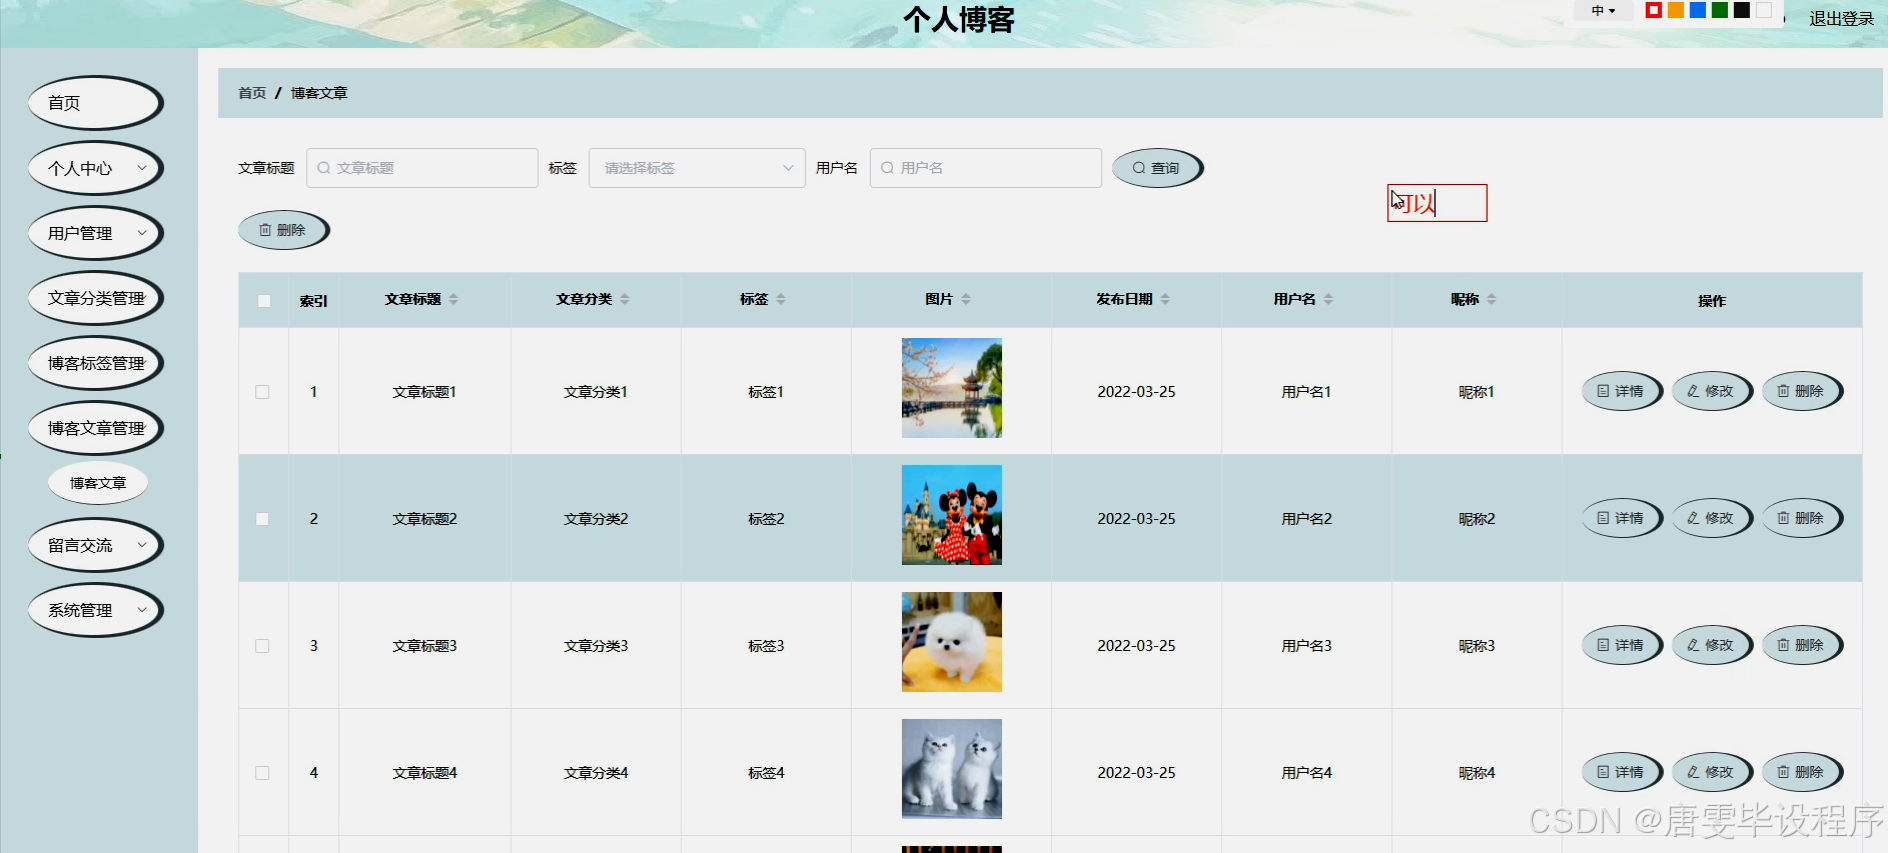Toggle select-all checkbox in table header

[x=264, y=301]
